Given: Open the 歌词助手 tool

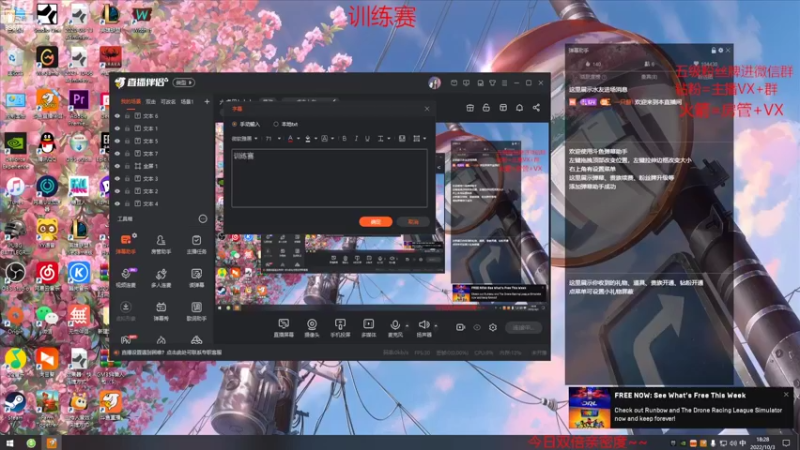Looking at the screenshot, I should coord(196,310).
